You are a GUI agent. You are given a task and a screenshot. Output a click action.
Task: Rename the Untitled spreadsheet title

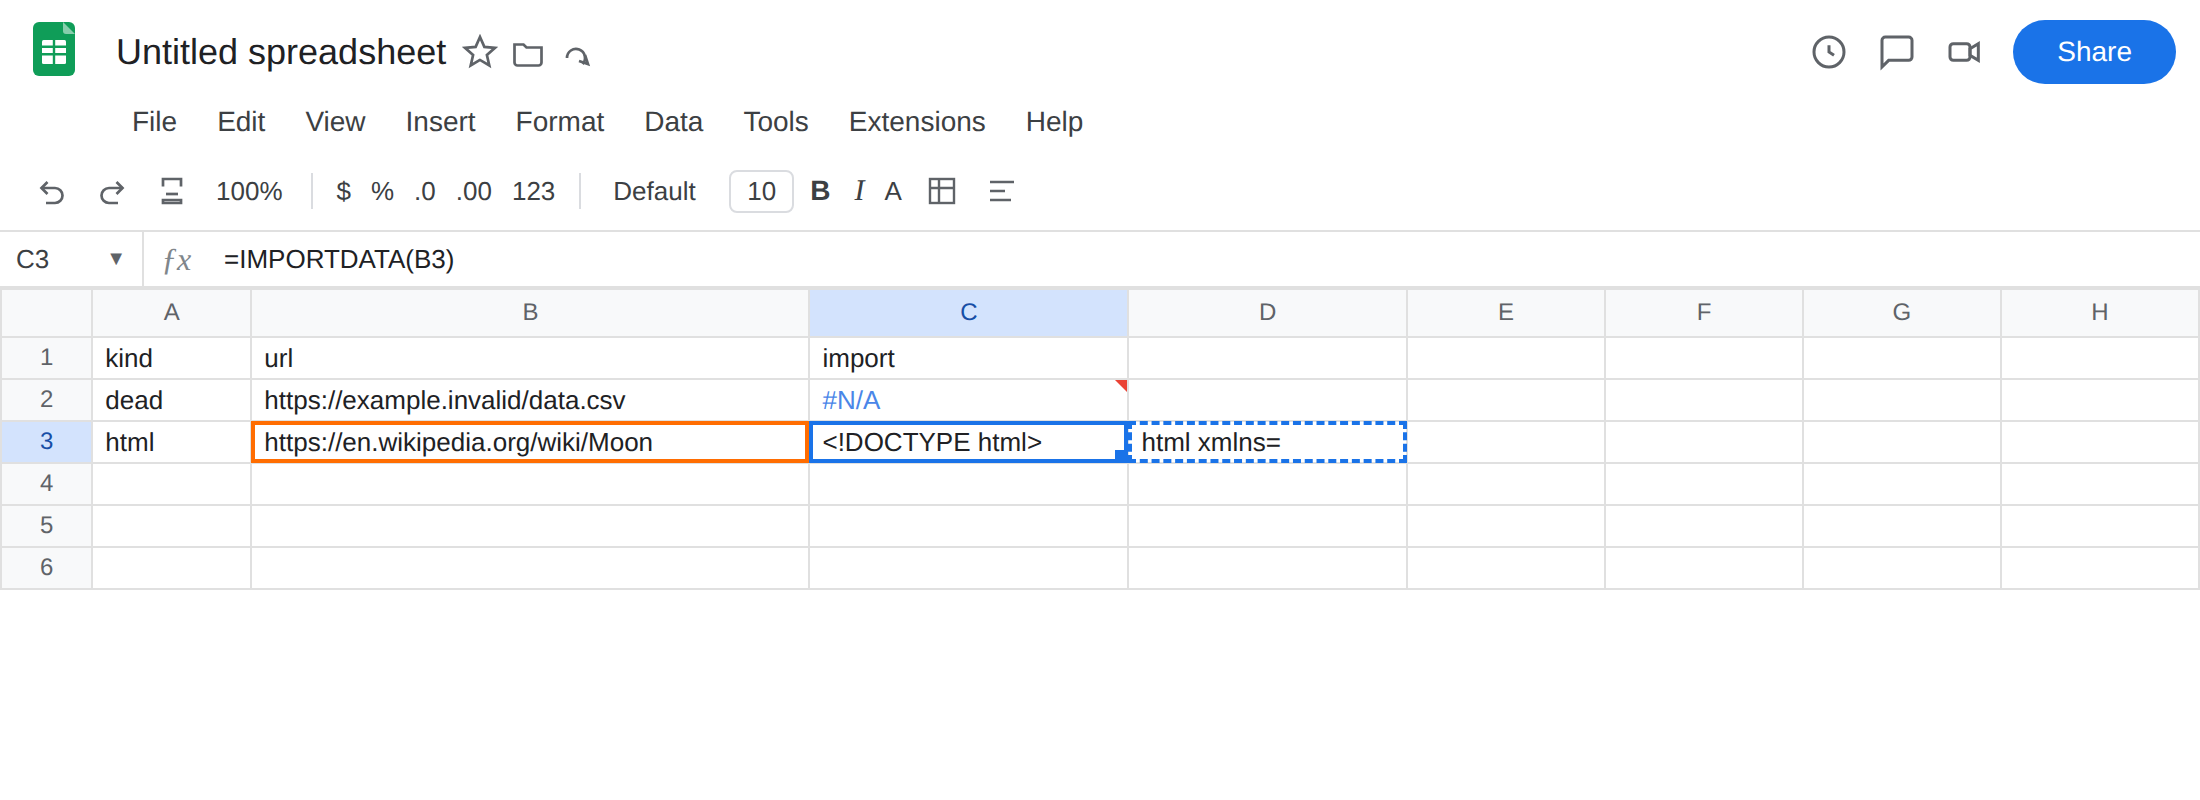coord(281,52)
